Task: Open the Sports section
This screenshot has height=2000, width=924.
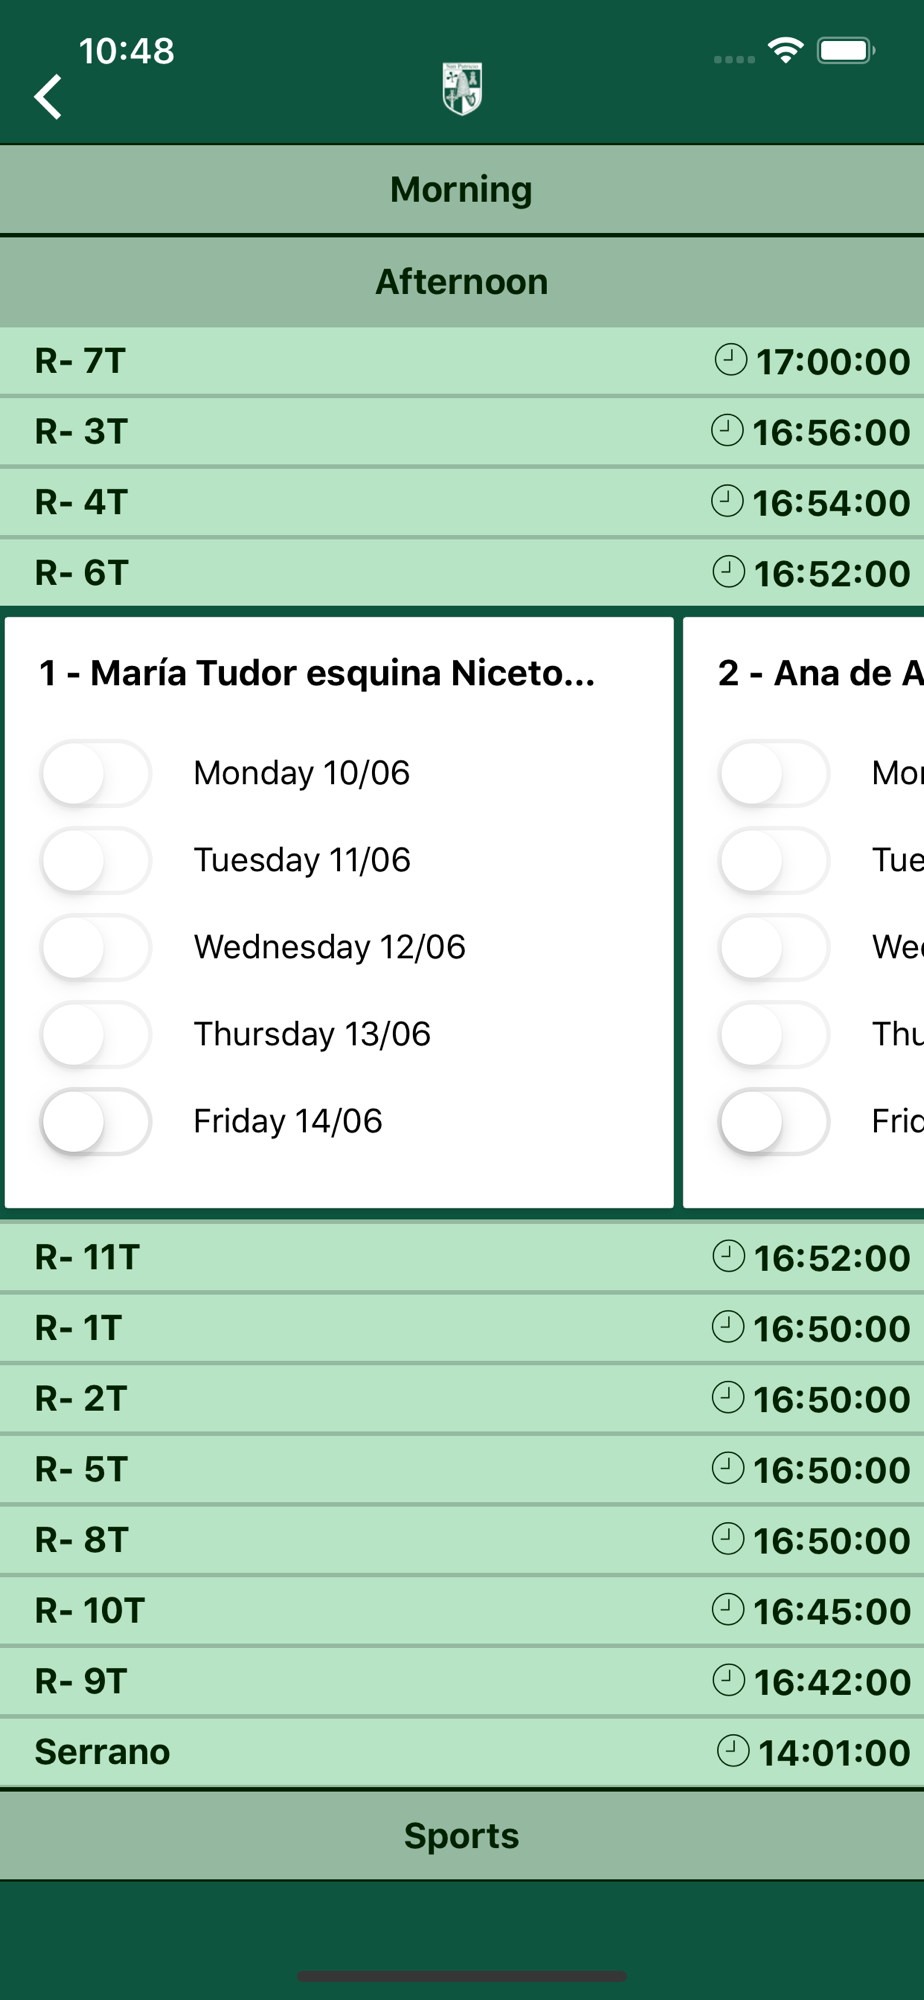Action: 462,1836
